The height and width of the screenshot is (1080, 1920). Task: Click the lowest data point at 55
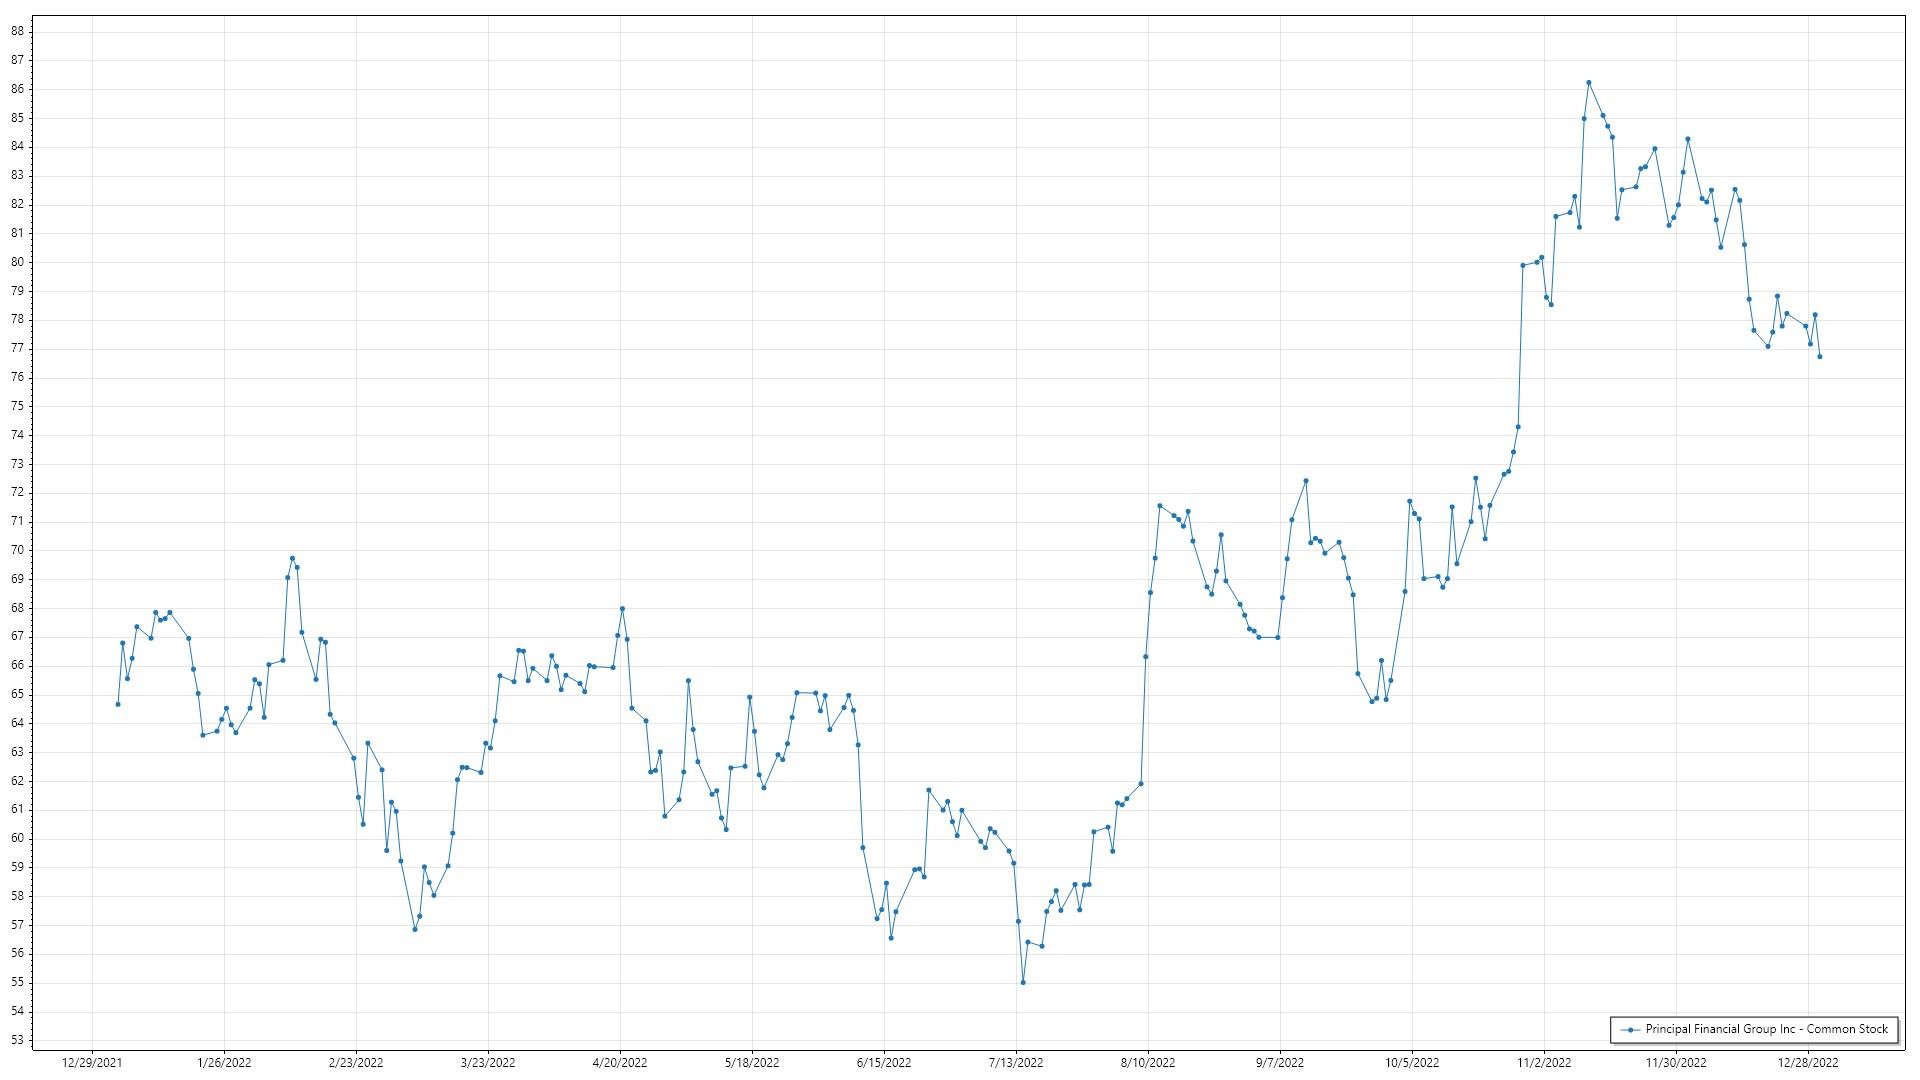[1023, 983]
